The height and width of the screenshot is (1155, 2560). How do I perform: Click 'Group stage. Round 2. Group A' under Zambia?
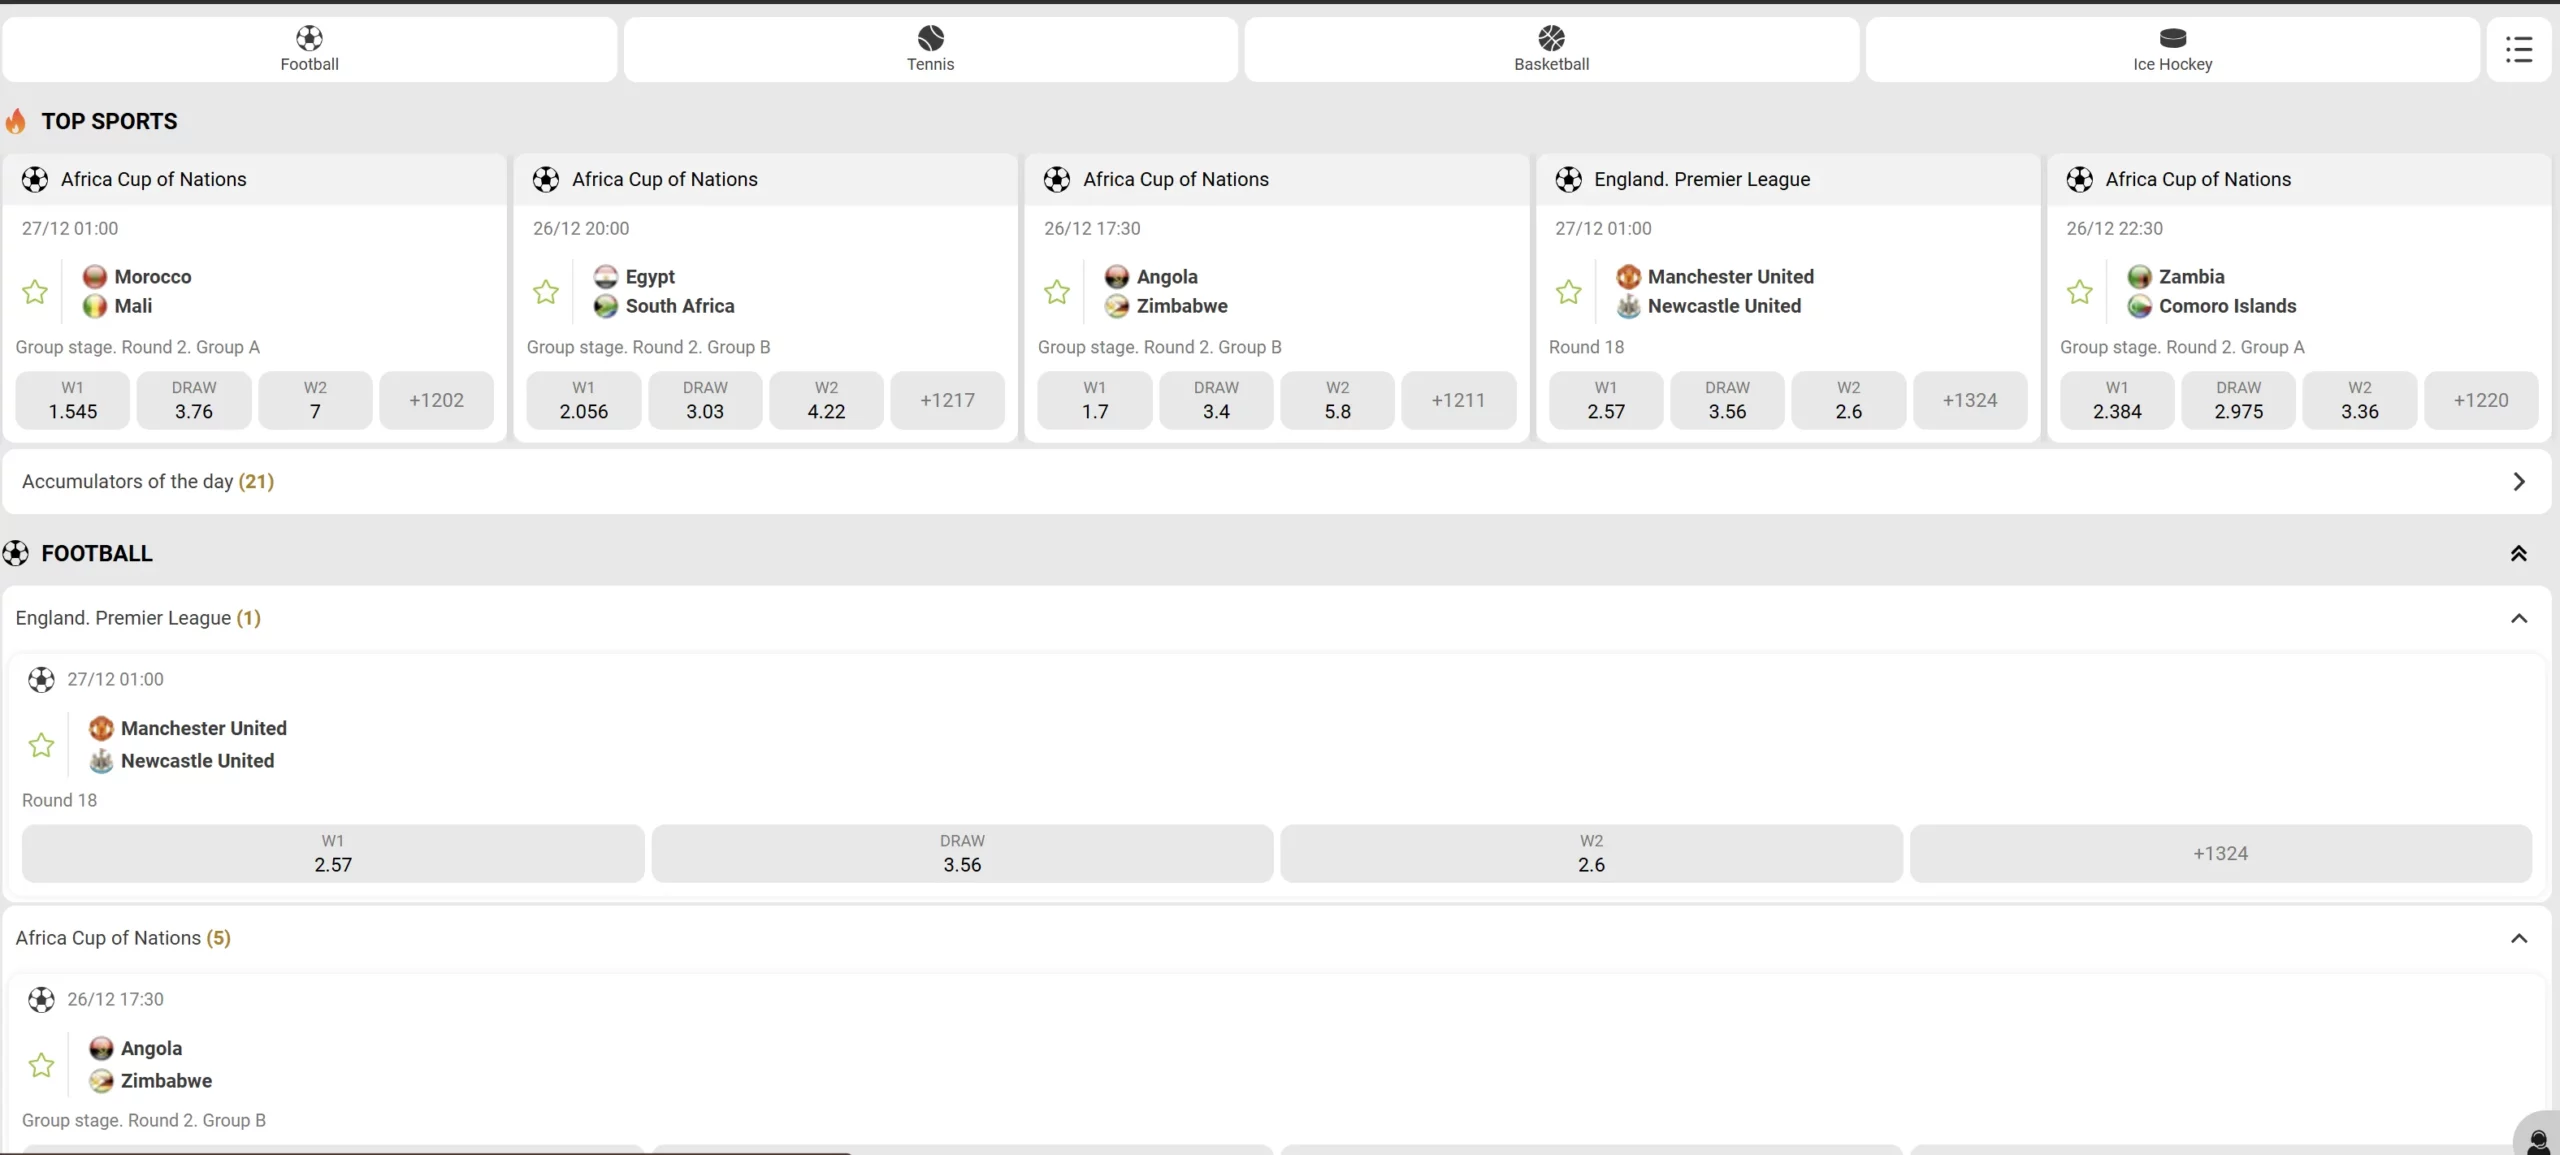[2182, 347]
